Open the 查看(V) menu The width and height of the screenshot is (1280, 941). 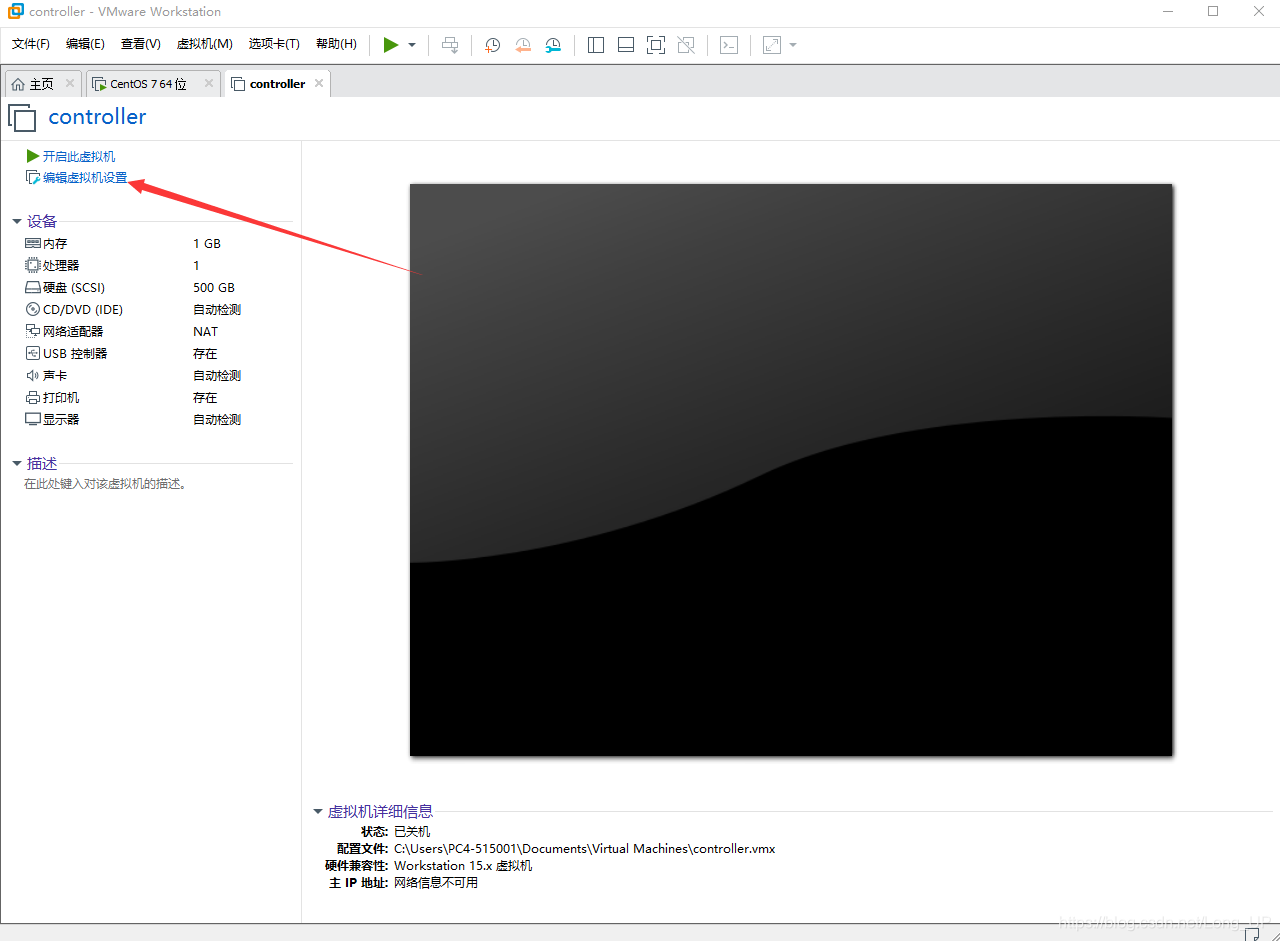[x=141, y=44]
